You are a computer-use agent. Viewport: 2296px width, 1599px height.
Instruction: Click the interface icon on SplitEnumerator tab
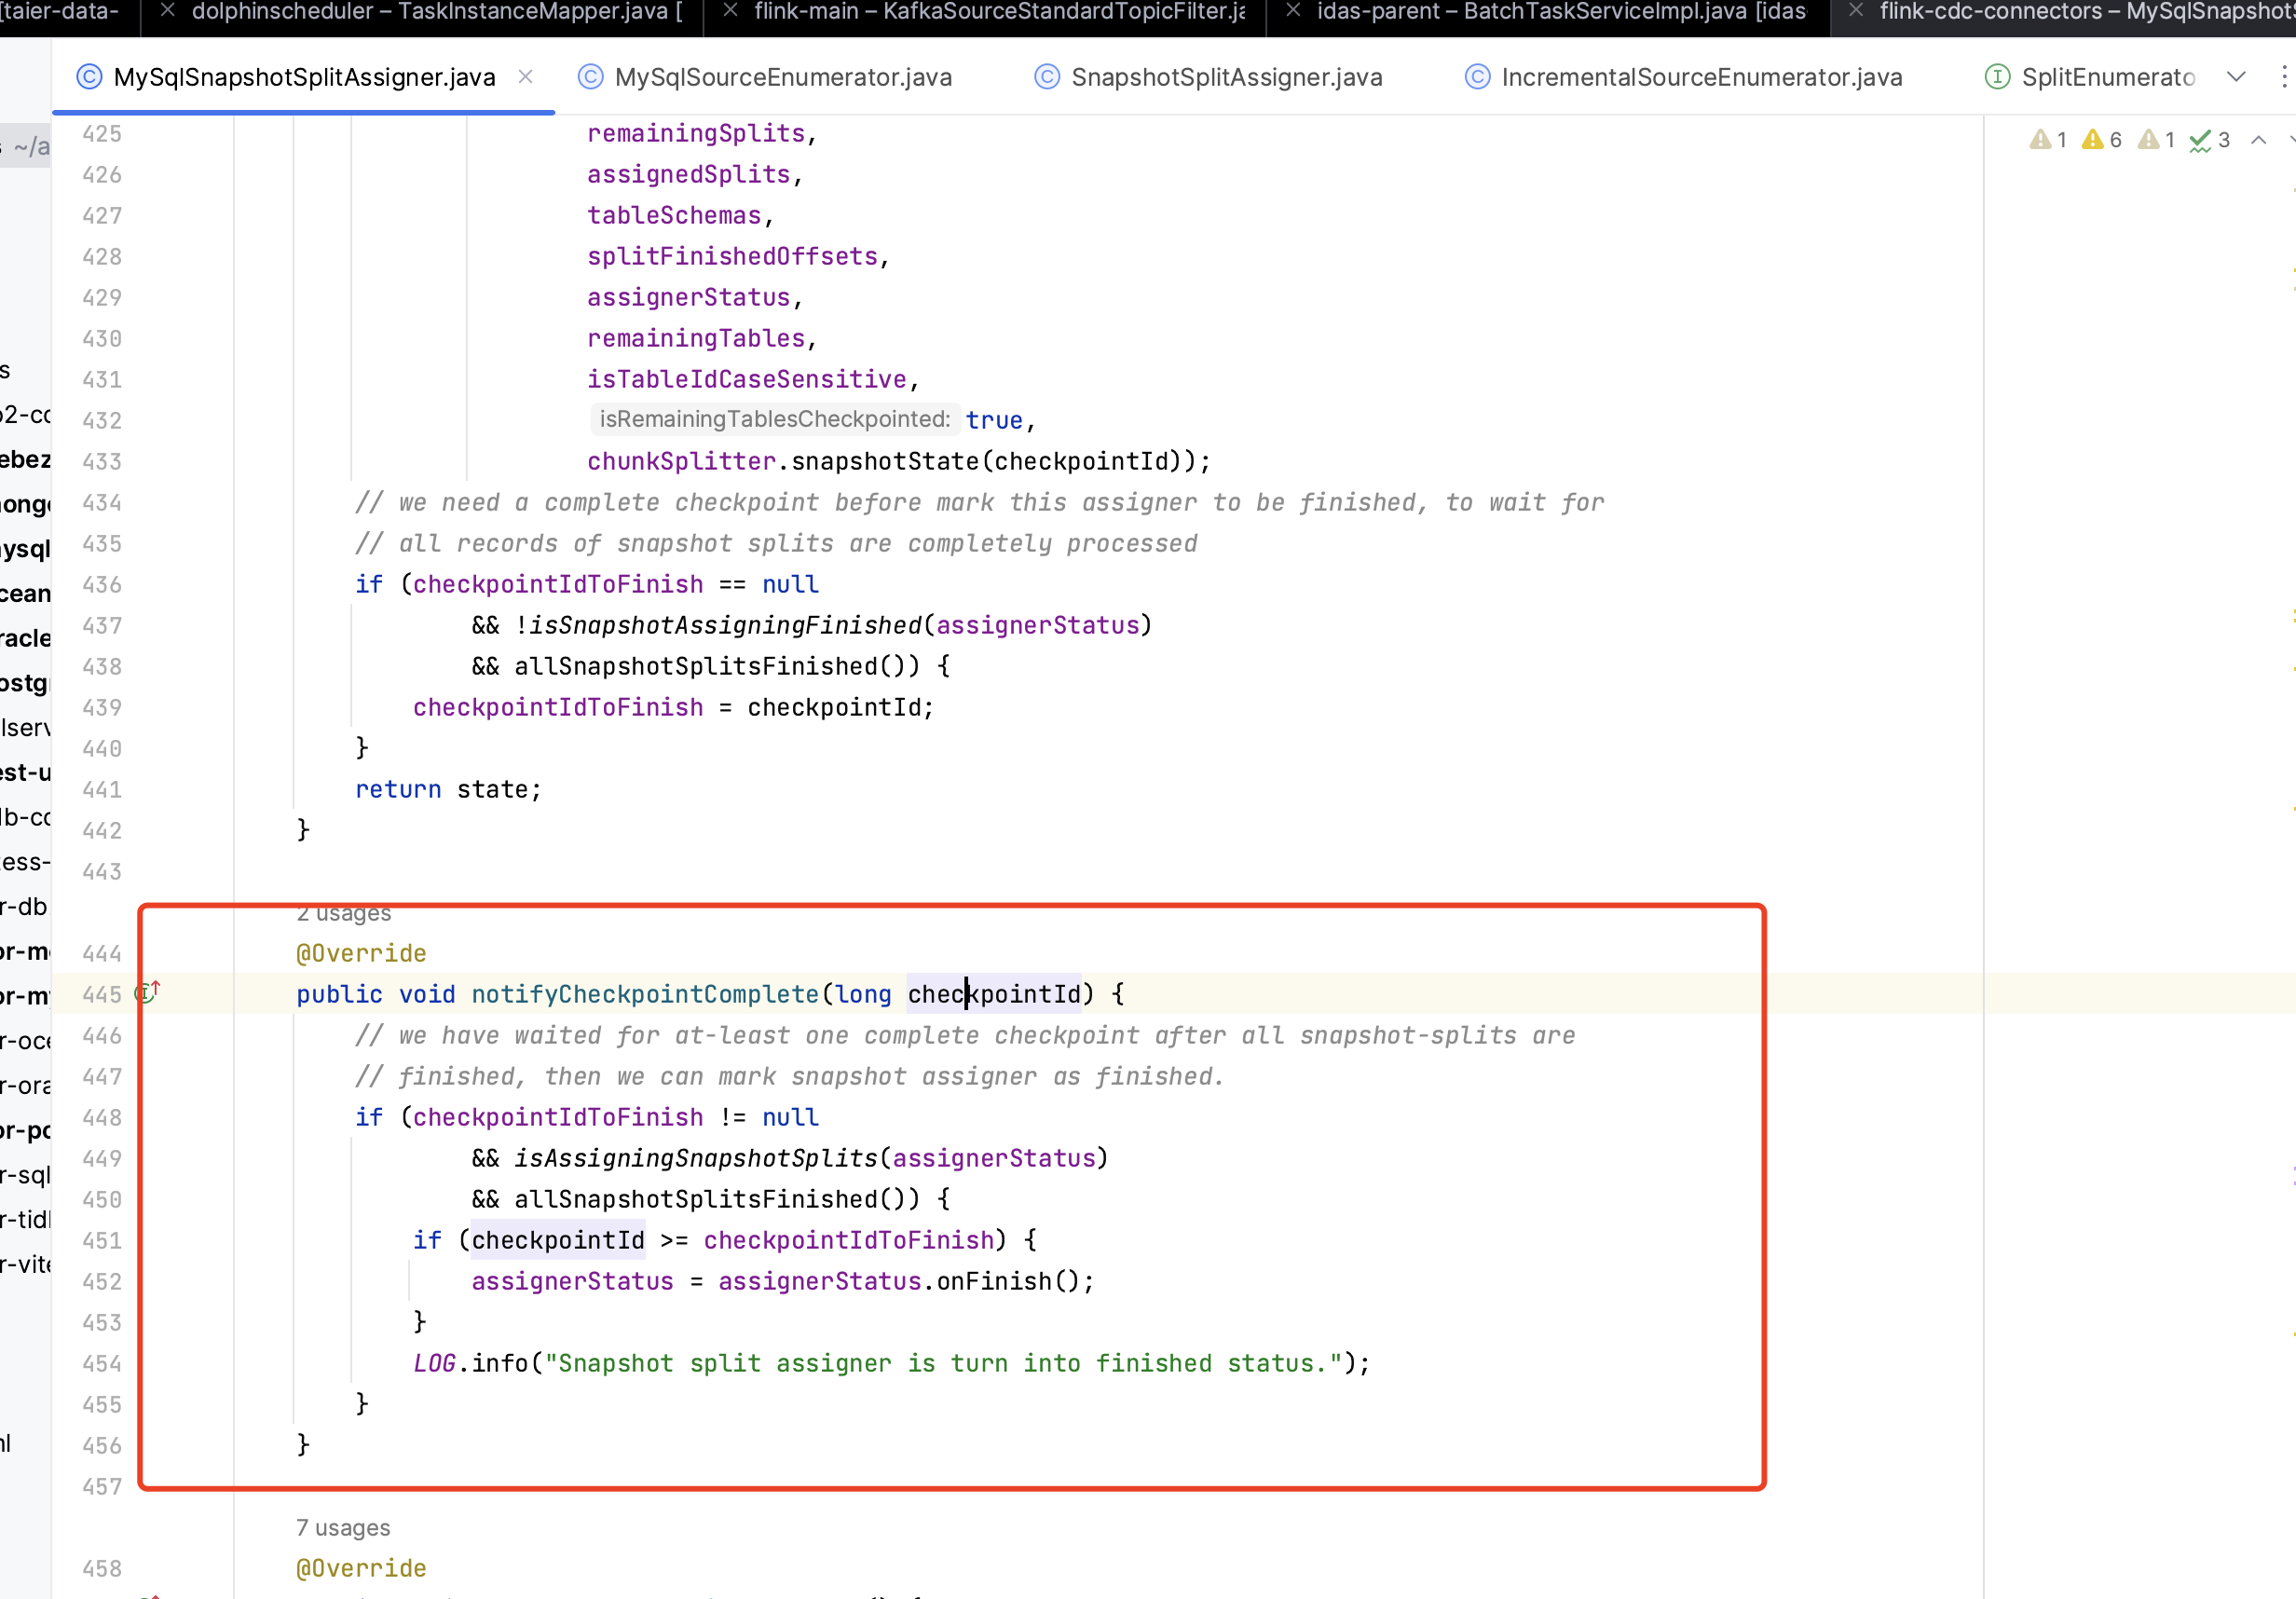tap(1997, 77)
